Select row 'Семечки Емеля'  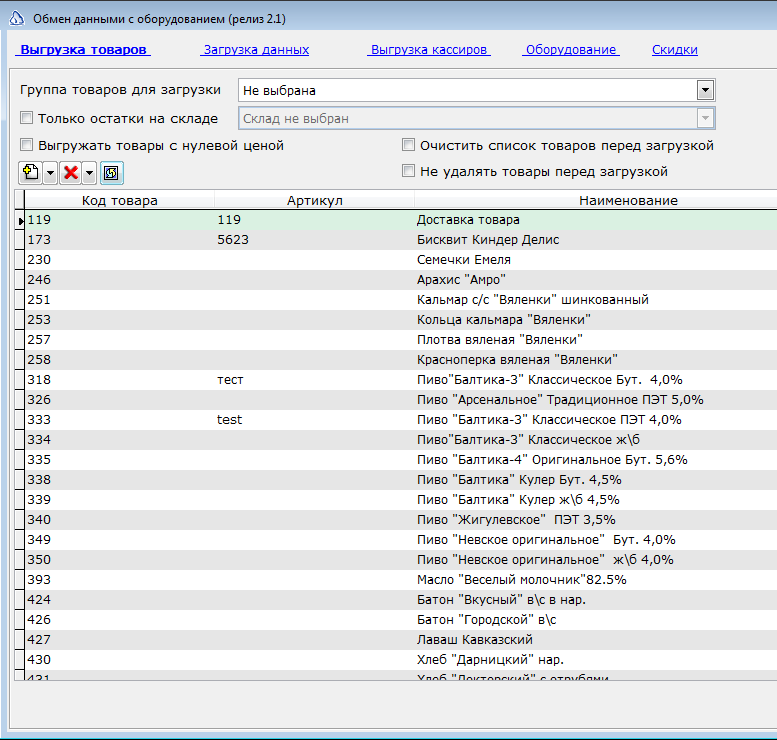400,260
